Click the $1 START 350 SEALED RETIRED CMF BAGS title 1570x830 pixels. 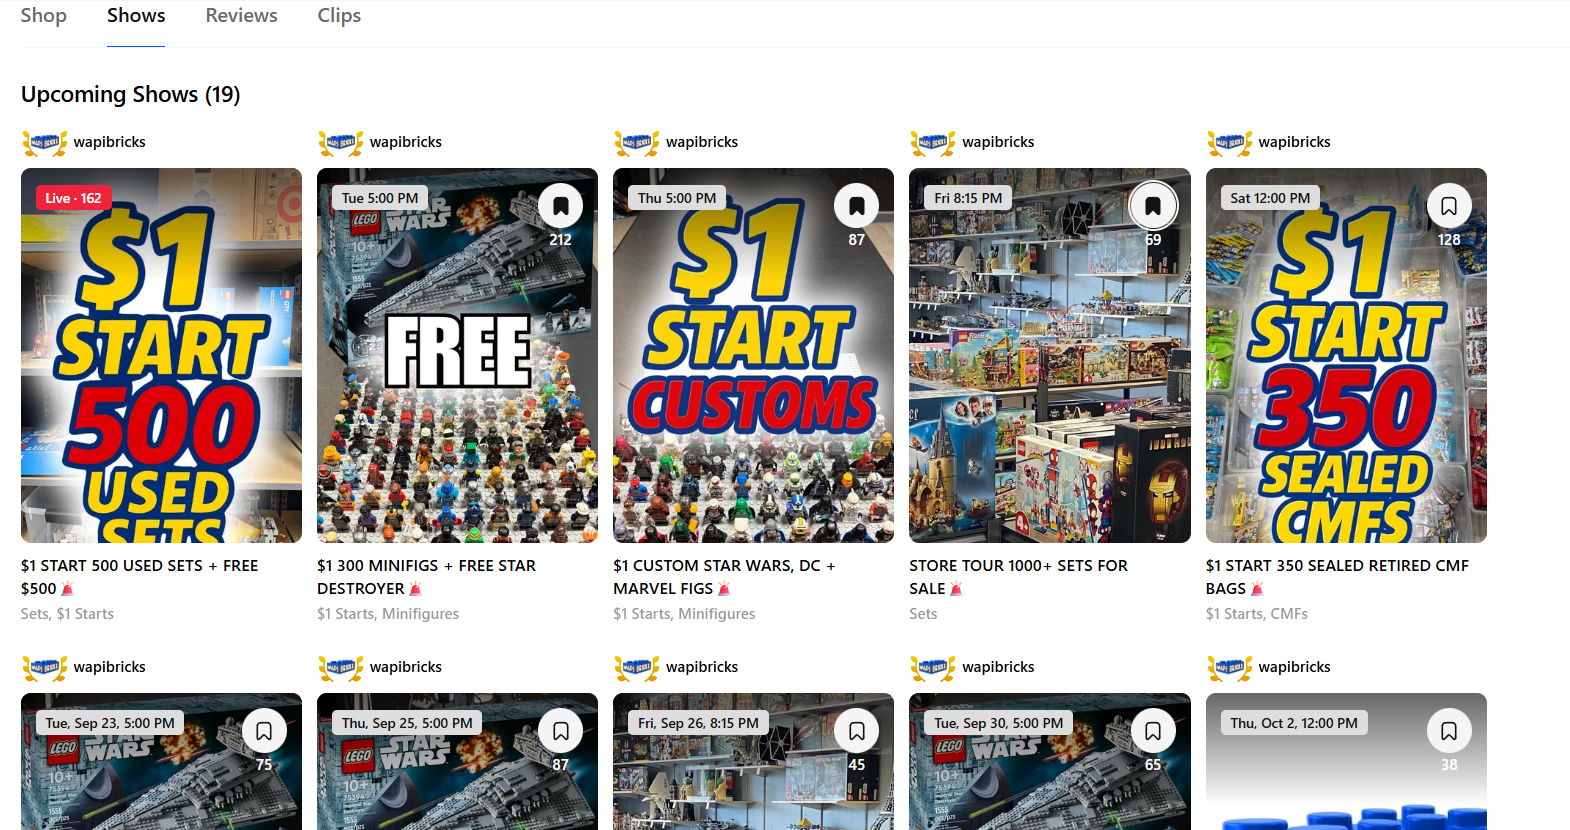[x=1337, y=577]
